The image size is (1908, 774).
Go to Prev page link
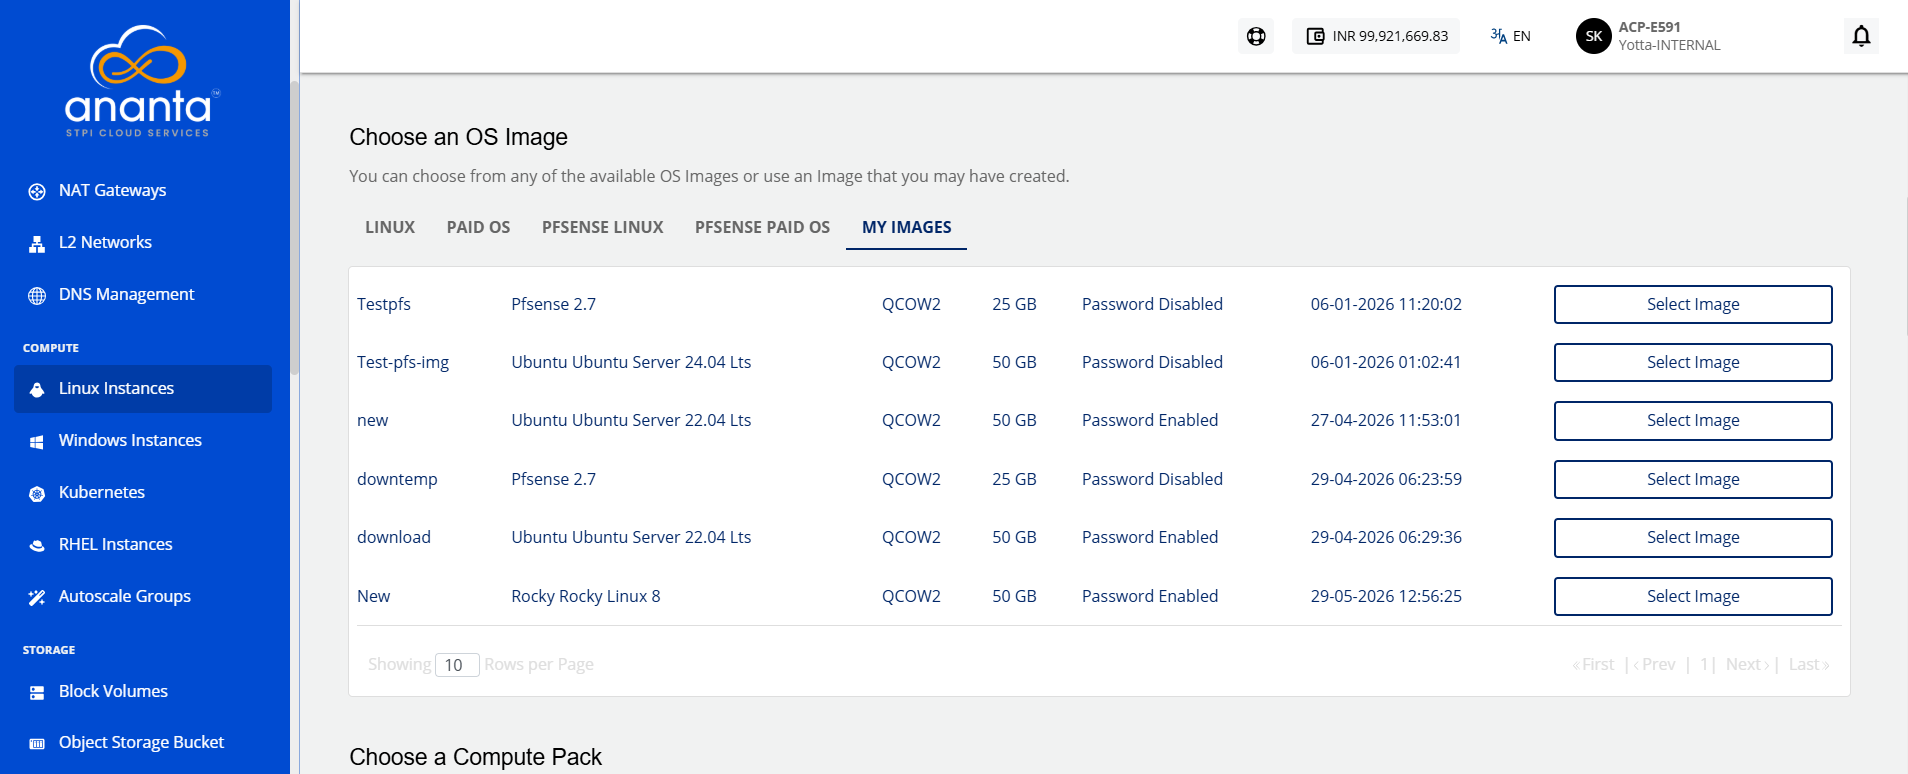[1655, 665]
